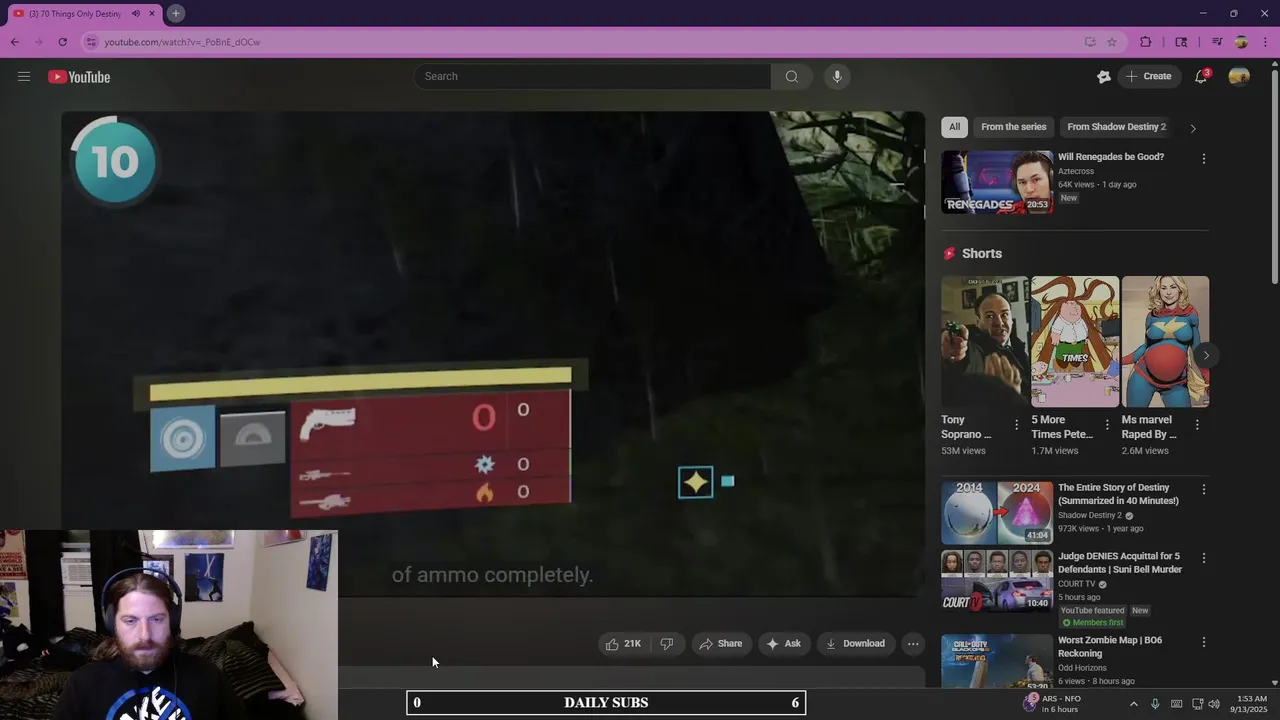Open the YouTube guide hamburger menu
This screenshot has height=720, width=1280.
(x=24, y=76)
